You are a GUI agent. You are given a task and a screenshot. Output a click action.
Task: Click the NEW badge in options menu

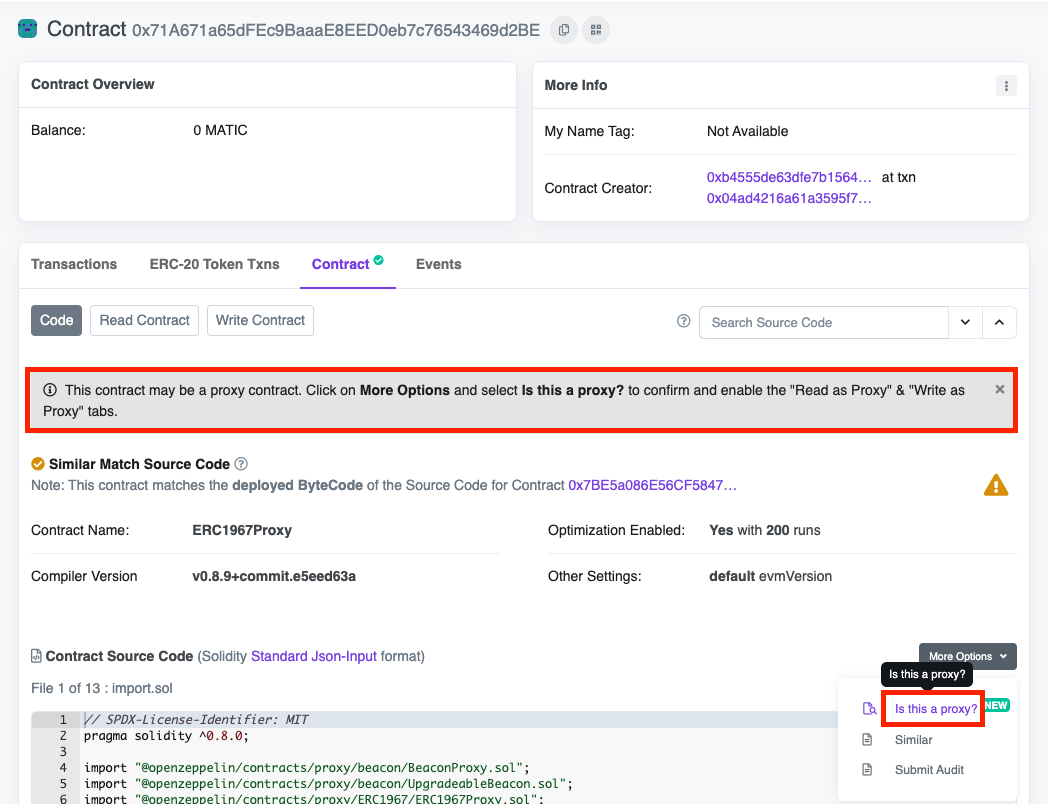tap(997, 705)
